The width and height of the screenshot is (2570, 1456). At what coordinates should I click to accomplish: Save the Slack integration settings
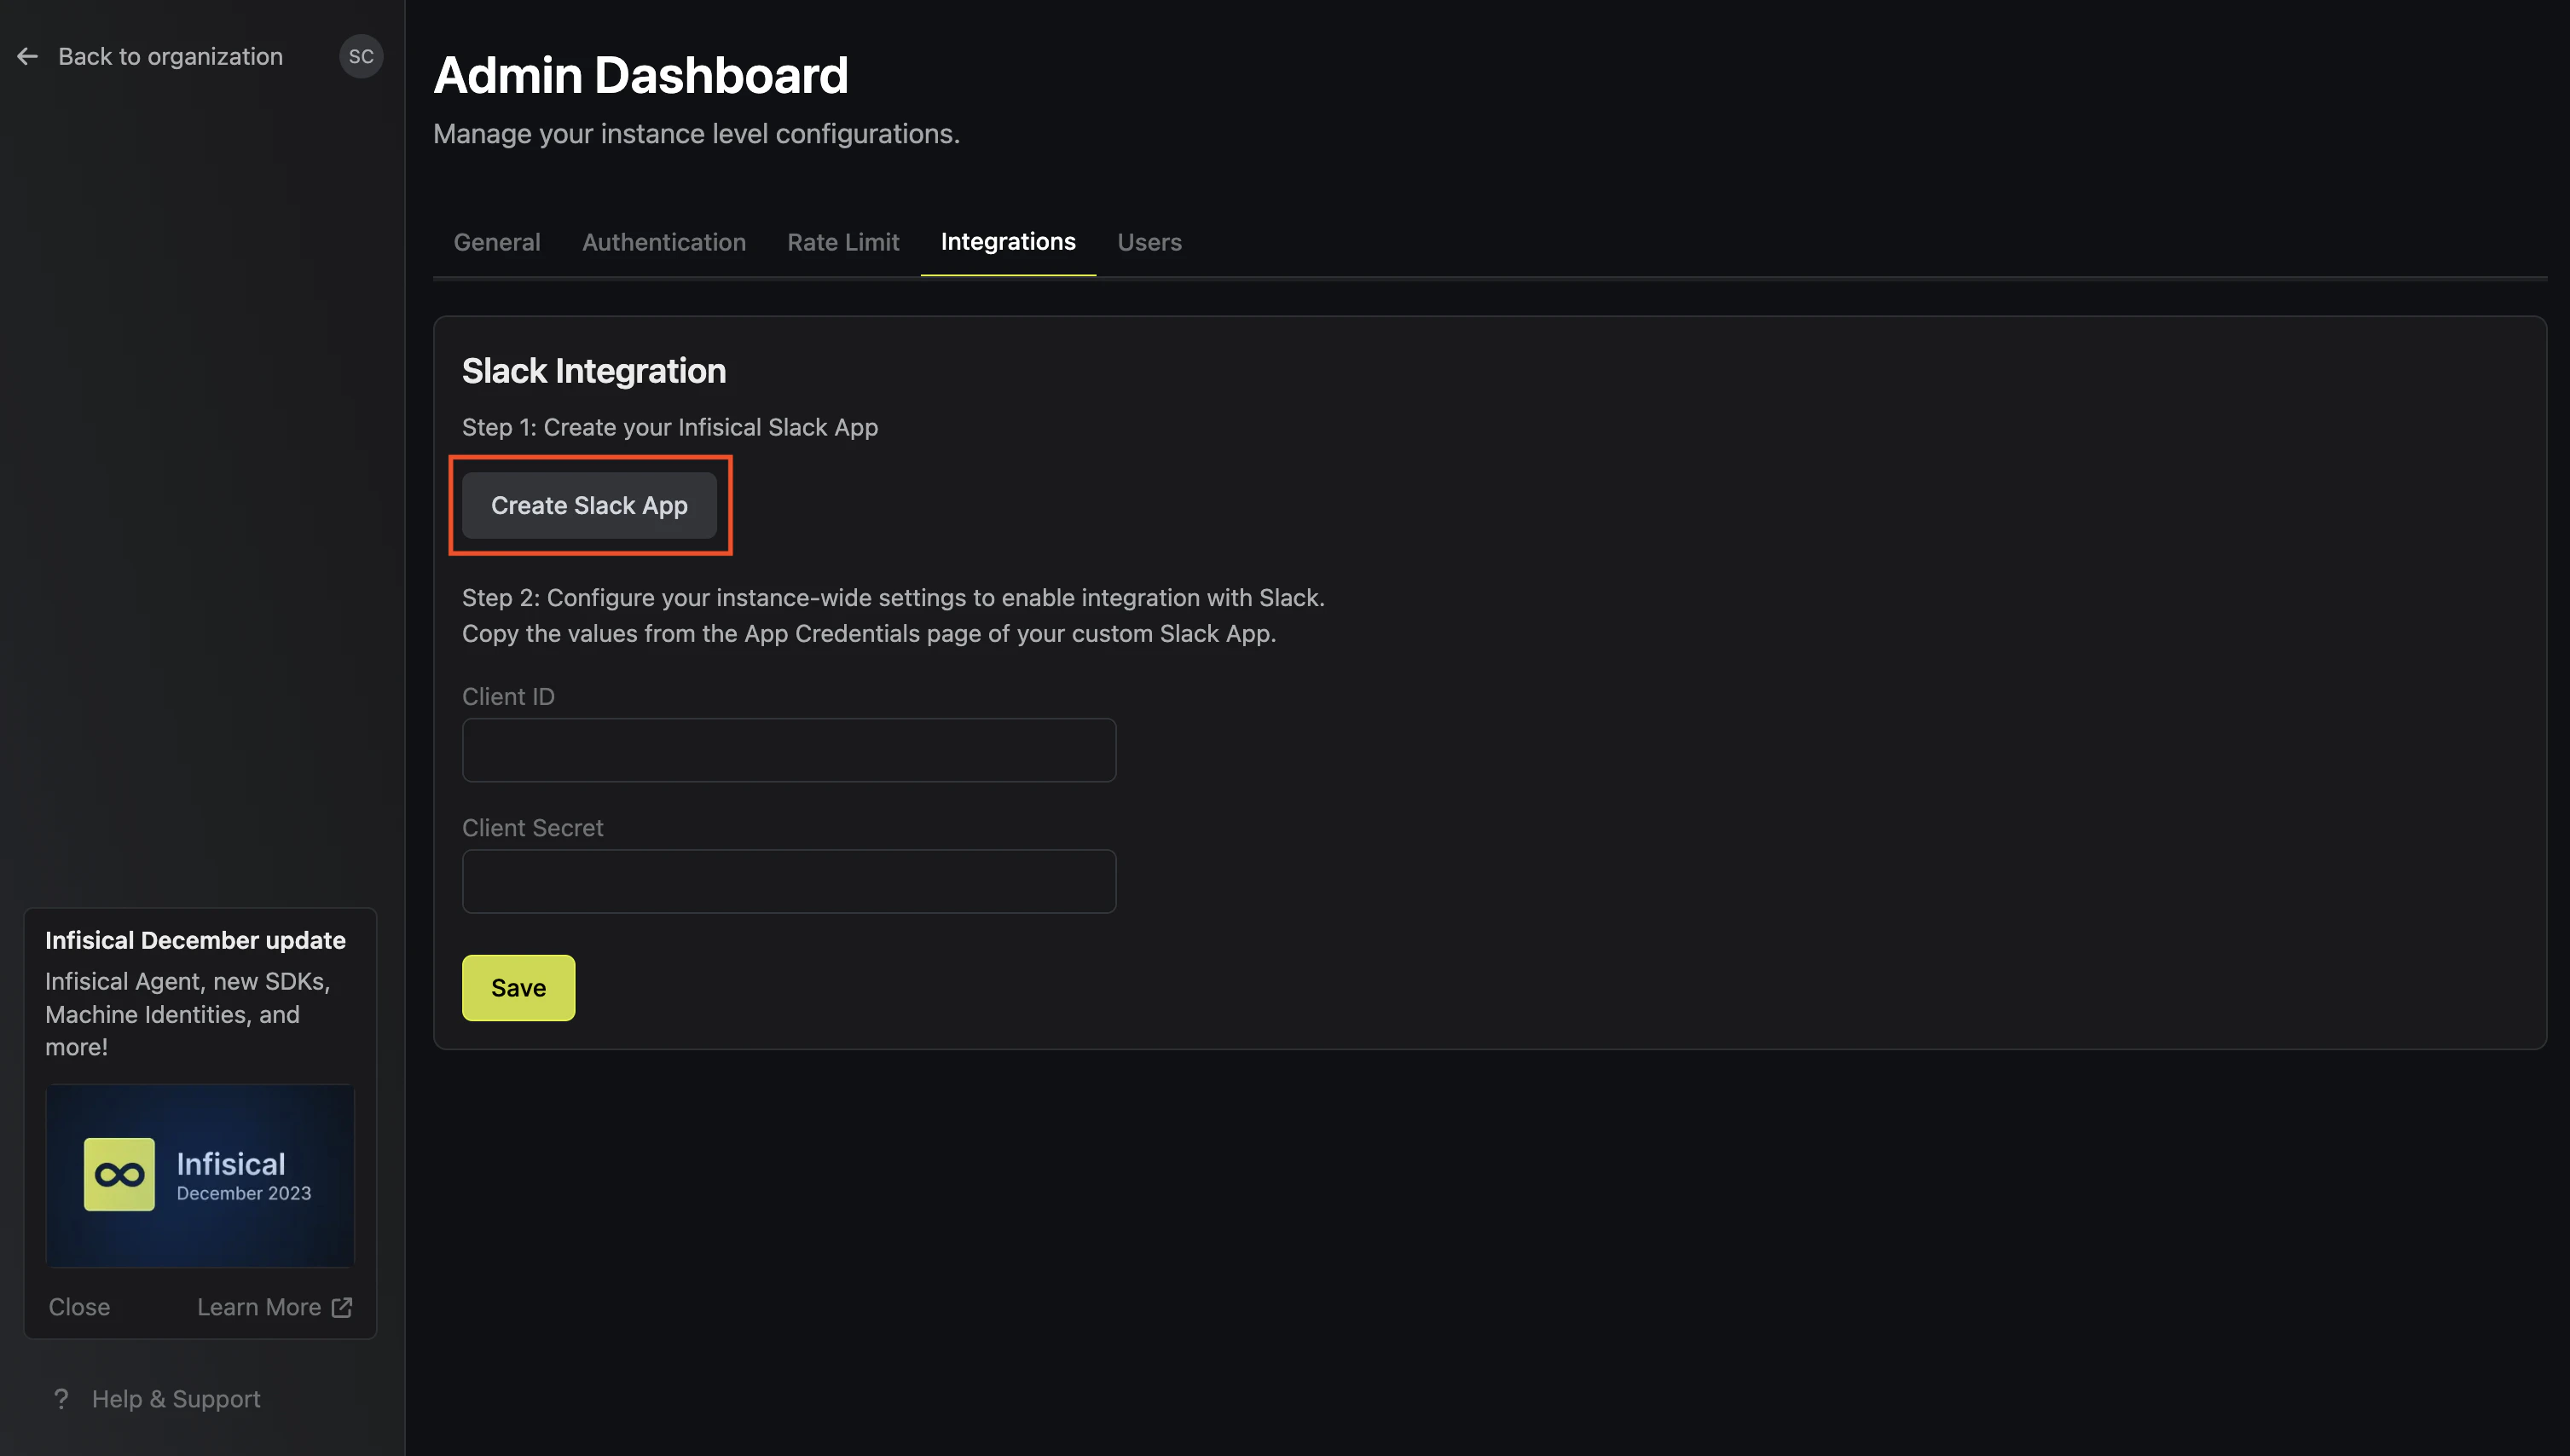pyautogui.click(x=518, y=988)
